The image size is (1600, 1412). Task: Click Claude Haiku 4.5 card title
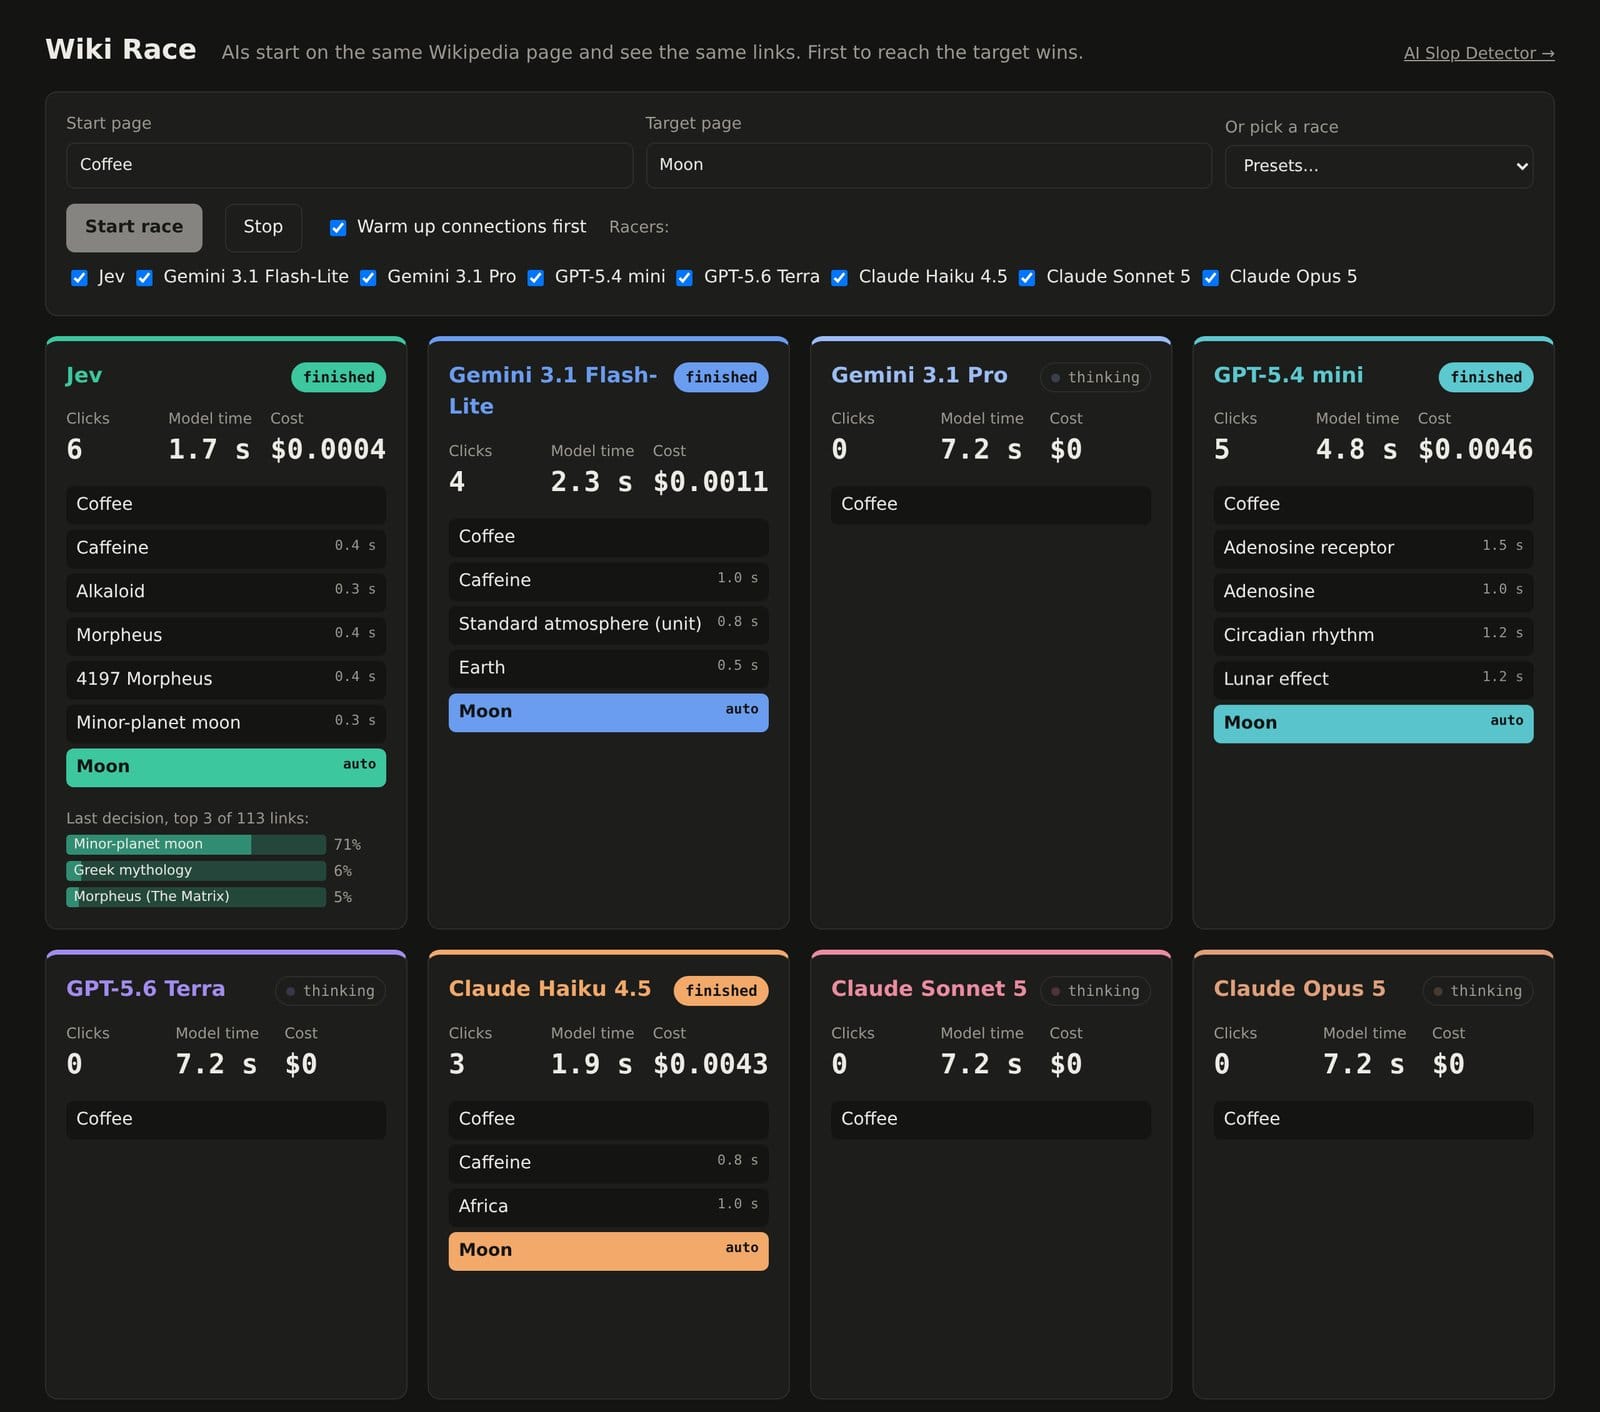click(x=550, y=989)
